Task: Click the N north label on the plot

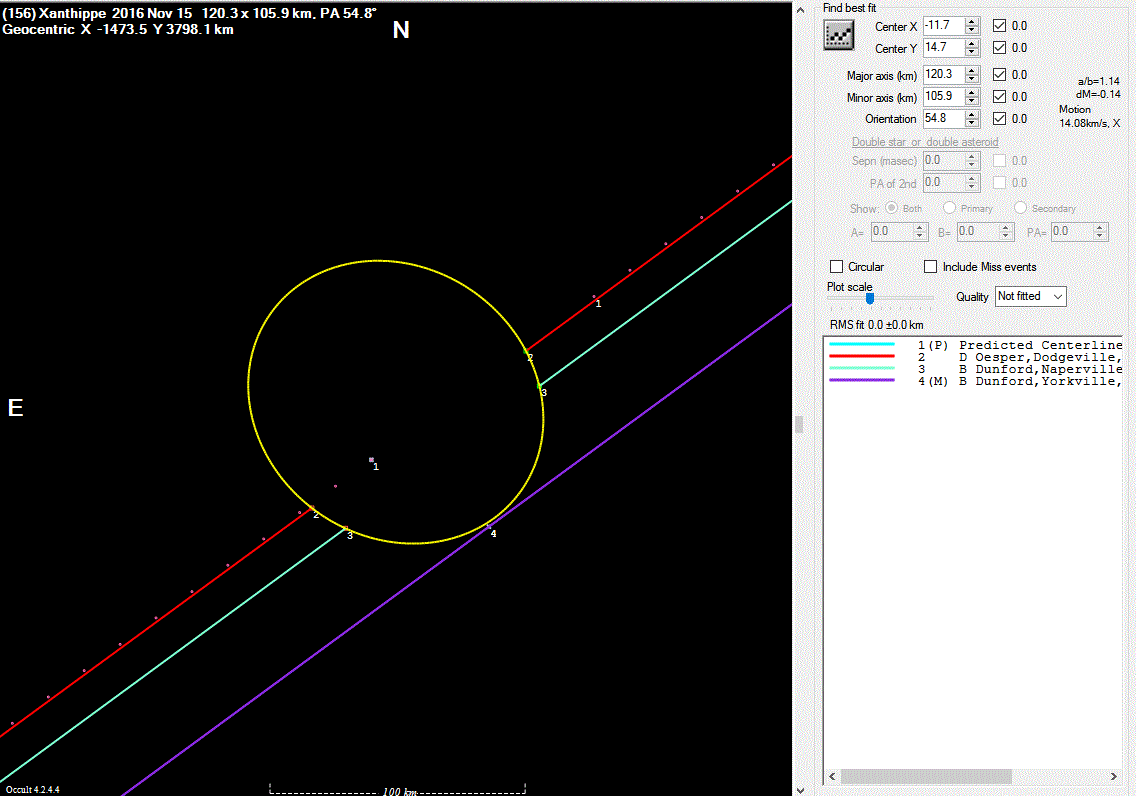Action: (401, 30)
